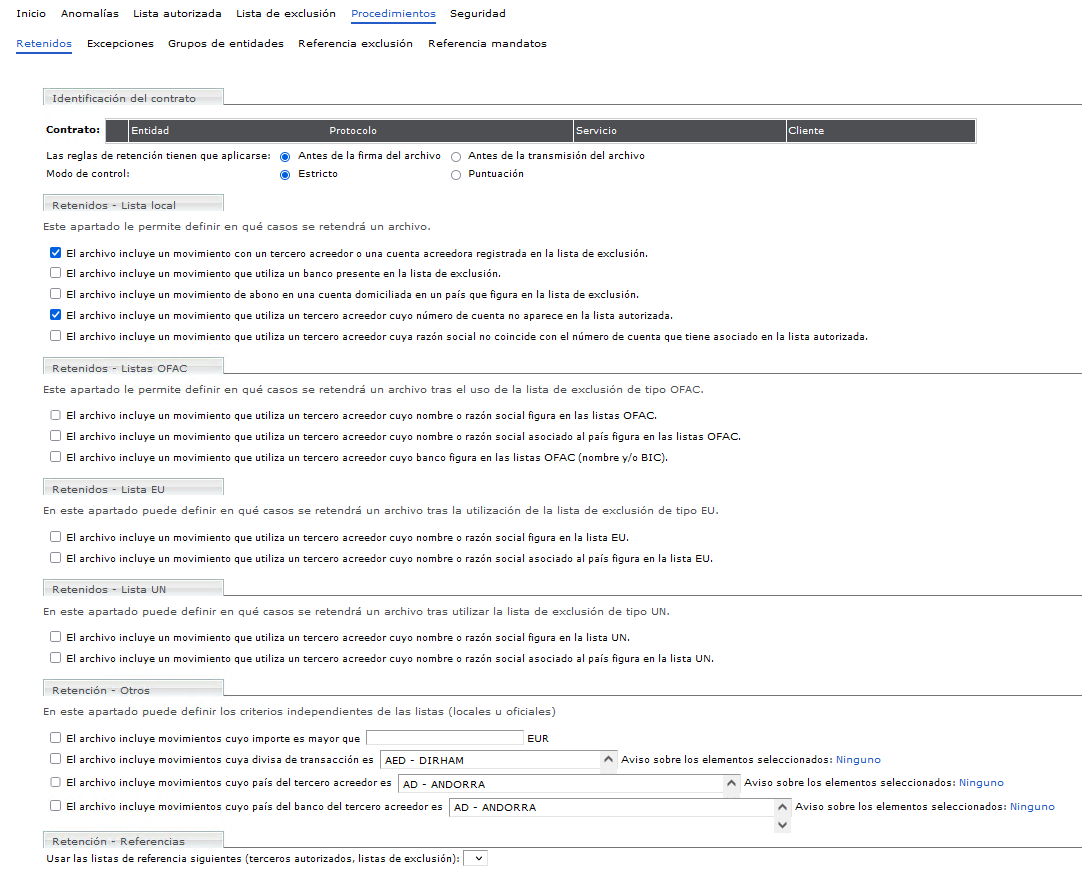Open the Seguridad menu
The image size is (1082, 869).
coord(477,14)
